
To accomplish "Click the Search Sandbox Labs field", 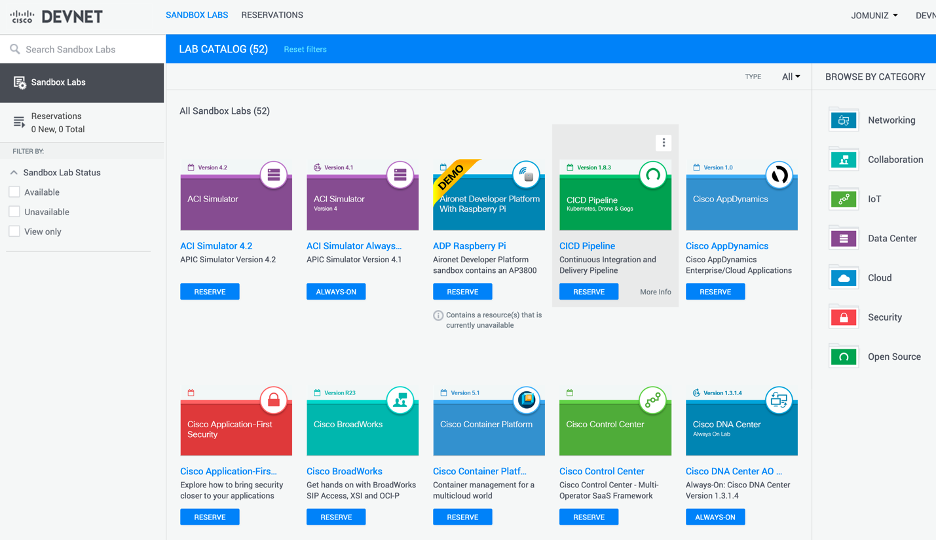I will 90,49.
